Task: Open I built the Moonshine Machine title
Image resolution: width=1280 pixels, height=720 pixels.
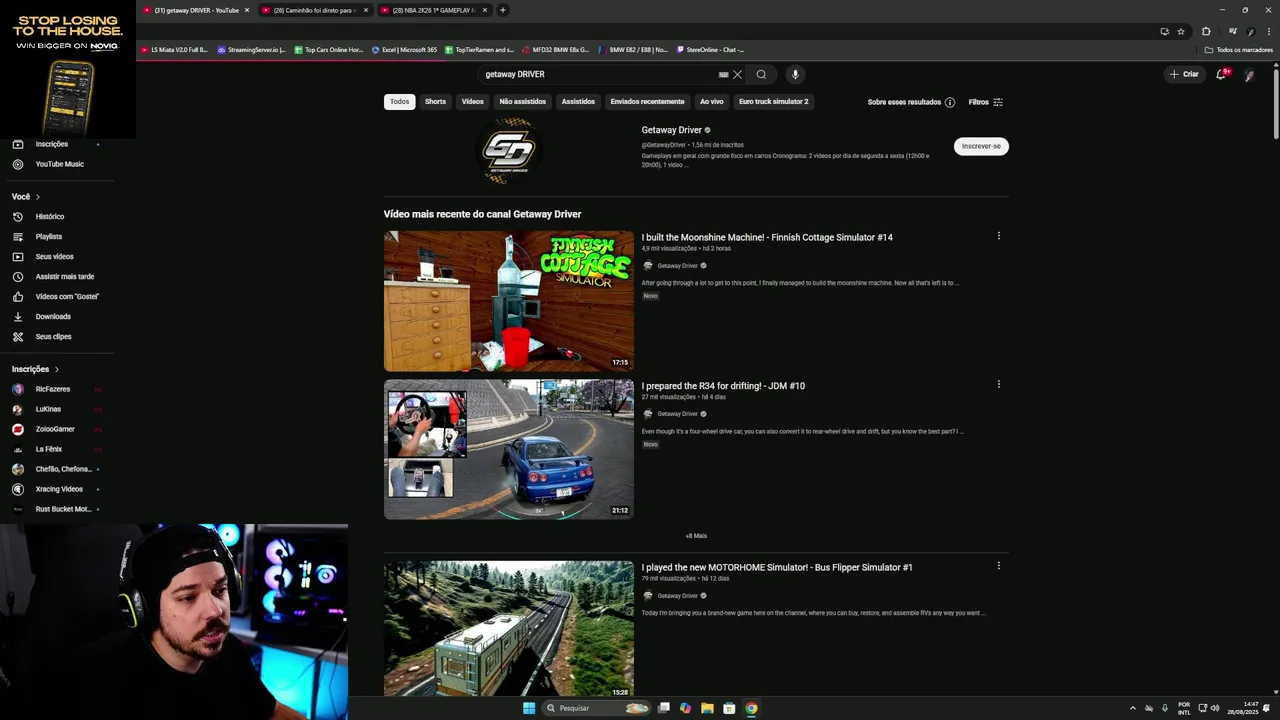Action: pyautogui.click(x=767, y=237)
